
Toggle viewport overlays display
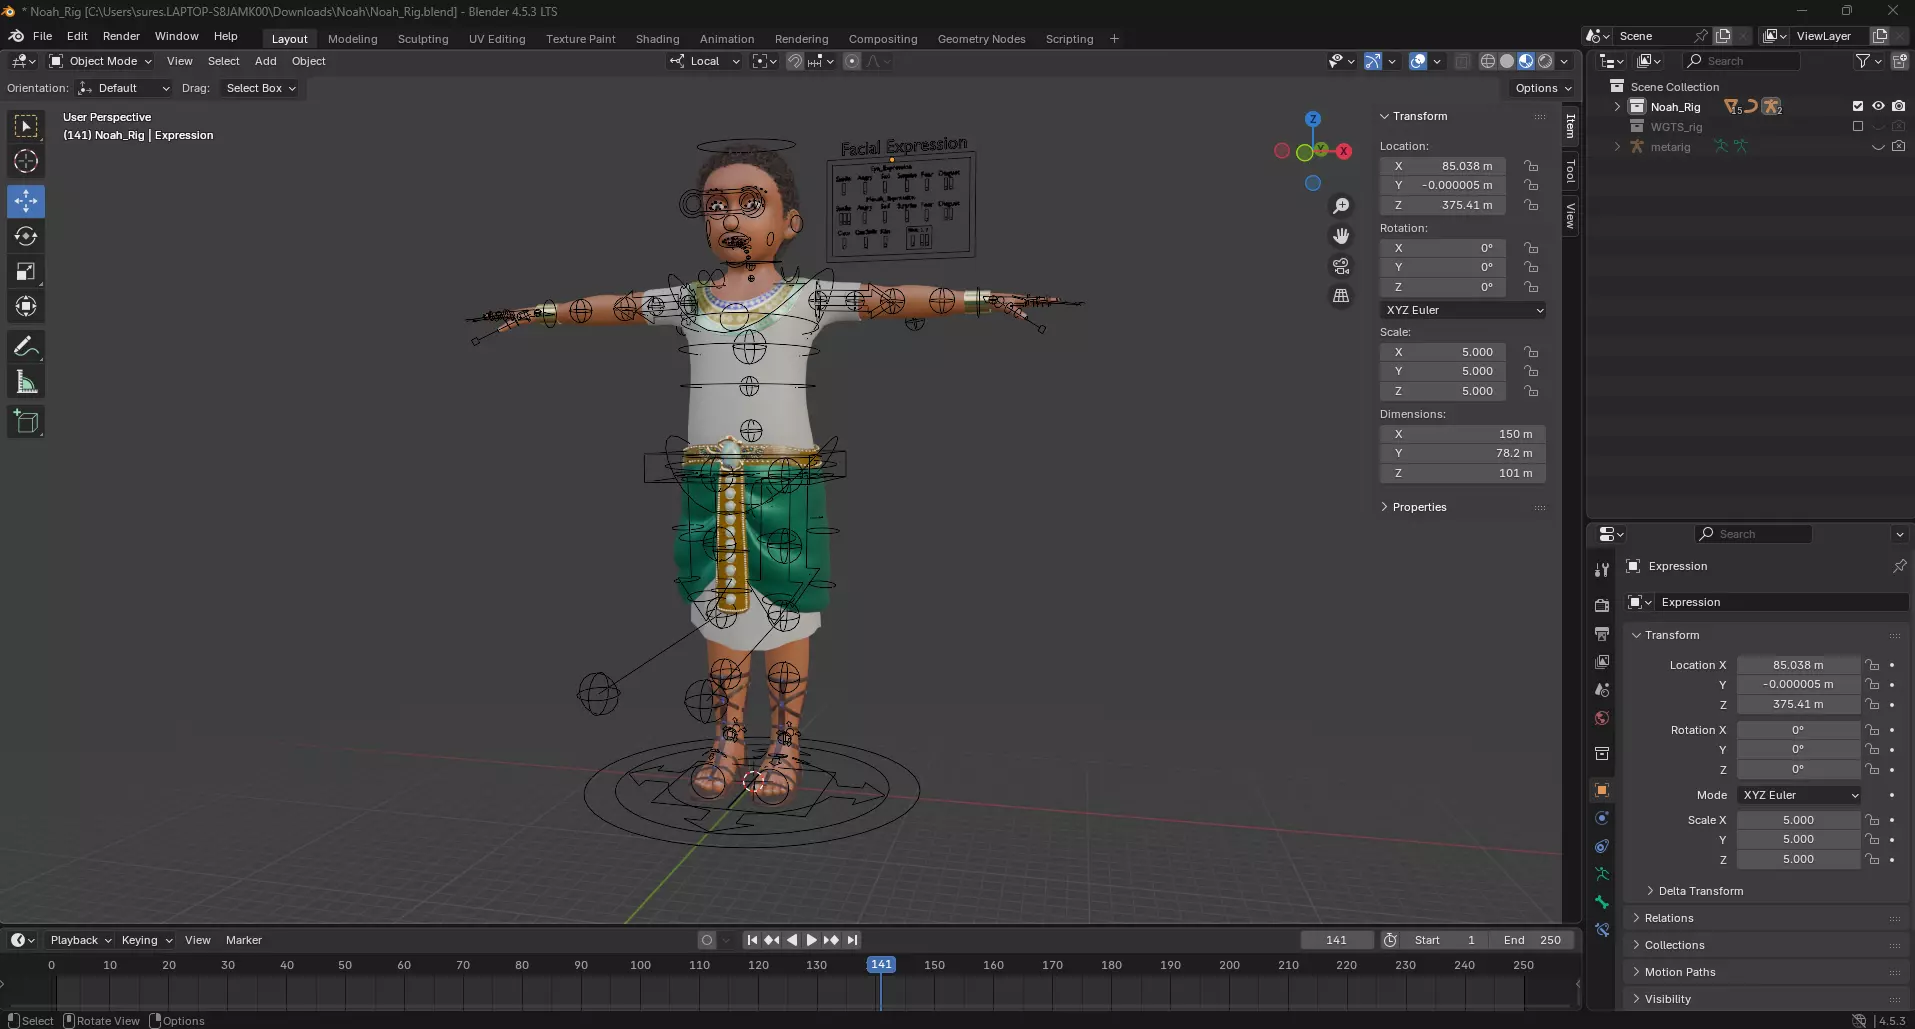[1418, 61]
